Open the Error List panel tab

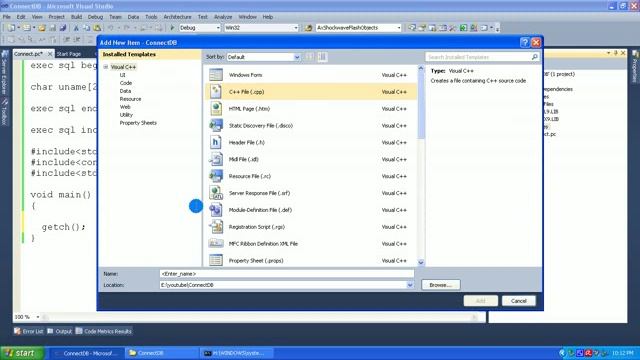pyautogui.click(x=29, y=331)
